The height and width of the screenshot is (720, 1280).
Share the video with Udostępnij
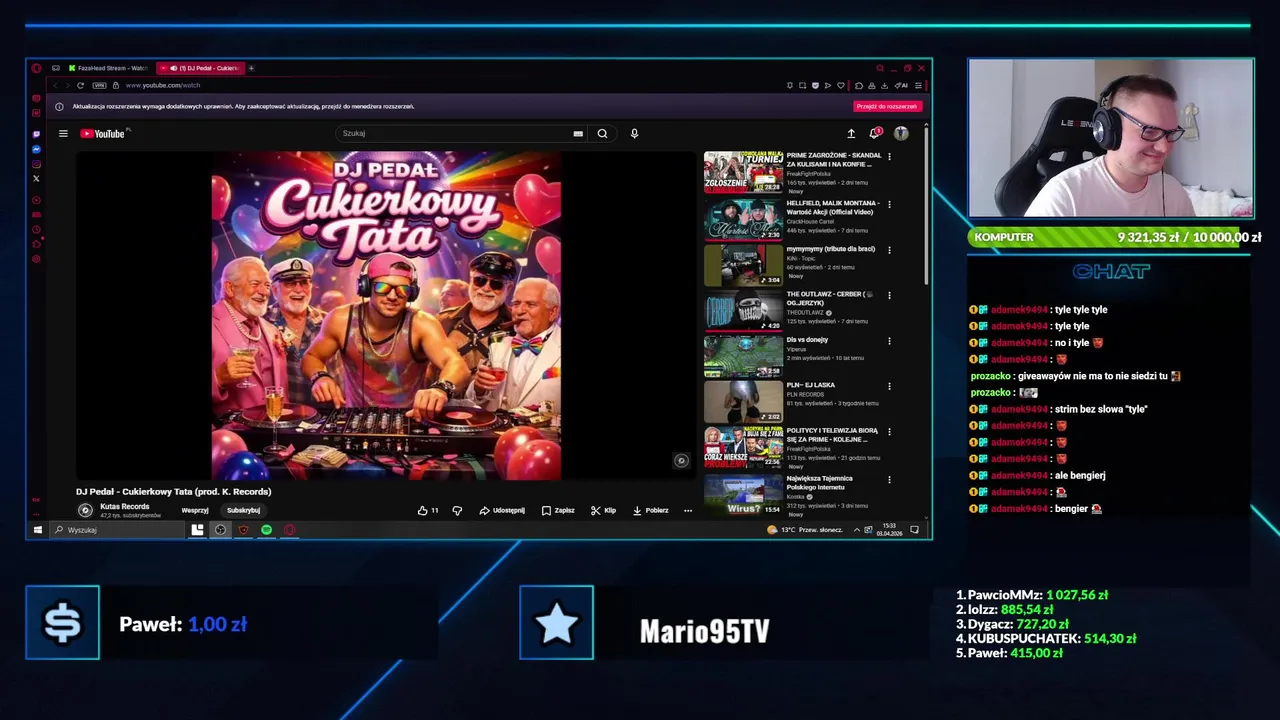[x=502, y=510]
